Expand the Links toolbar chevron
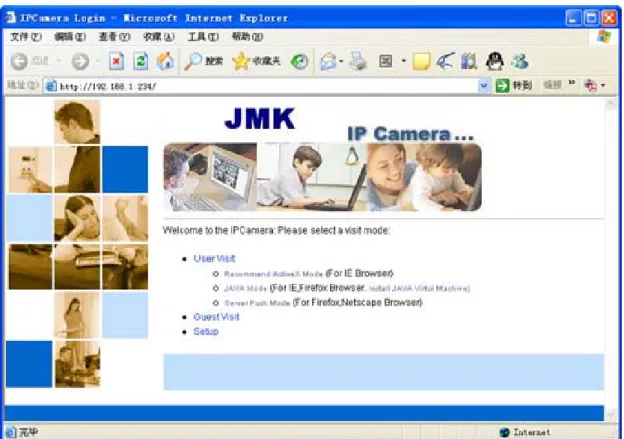Viewport: 624px width, 439px height. [x=572, y=83]
